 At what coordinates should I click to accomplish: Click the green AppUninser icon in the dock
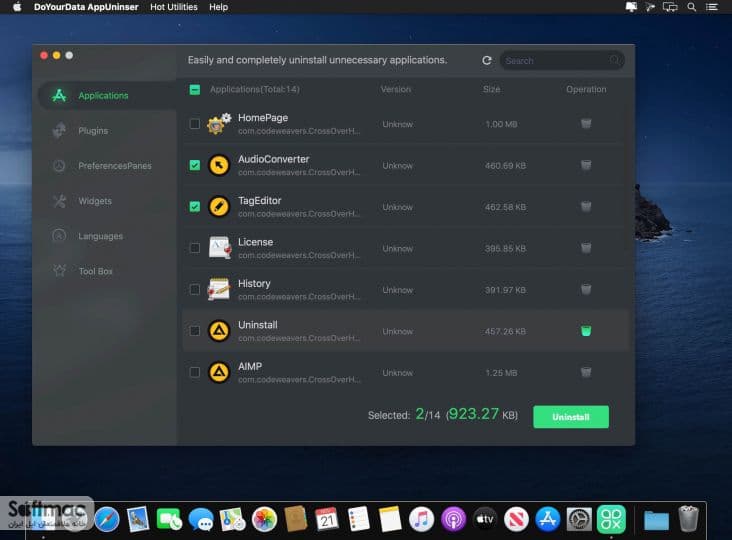(611, 519)
